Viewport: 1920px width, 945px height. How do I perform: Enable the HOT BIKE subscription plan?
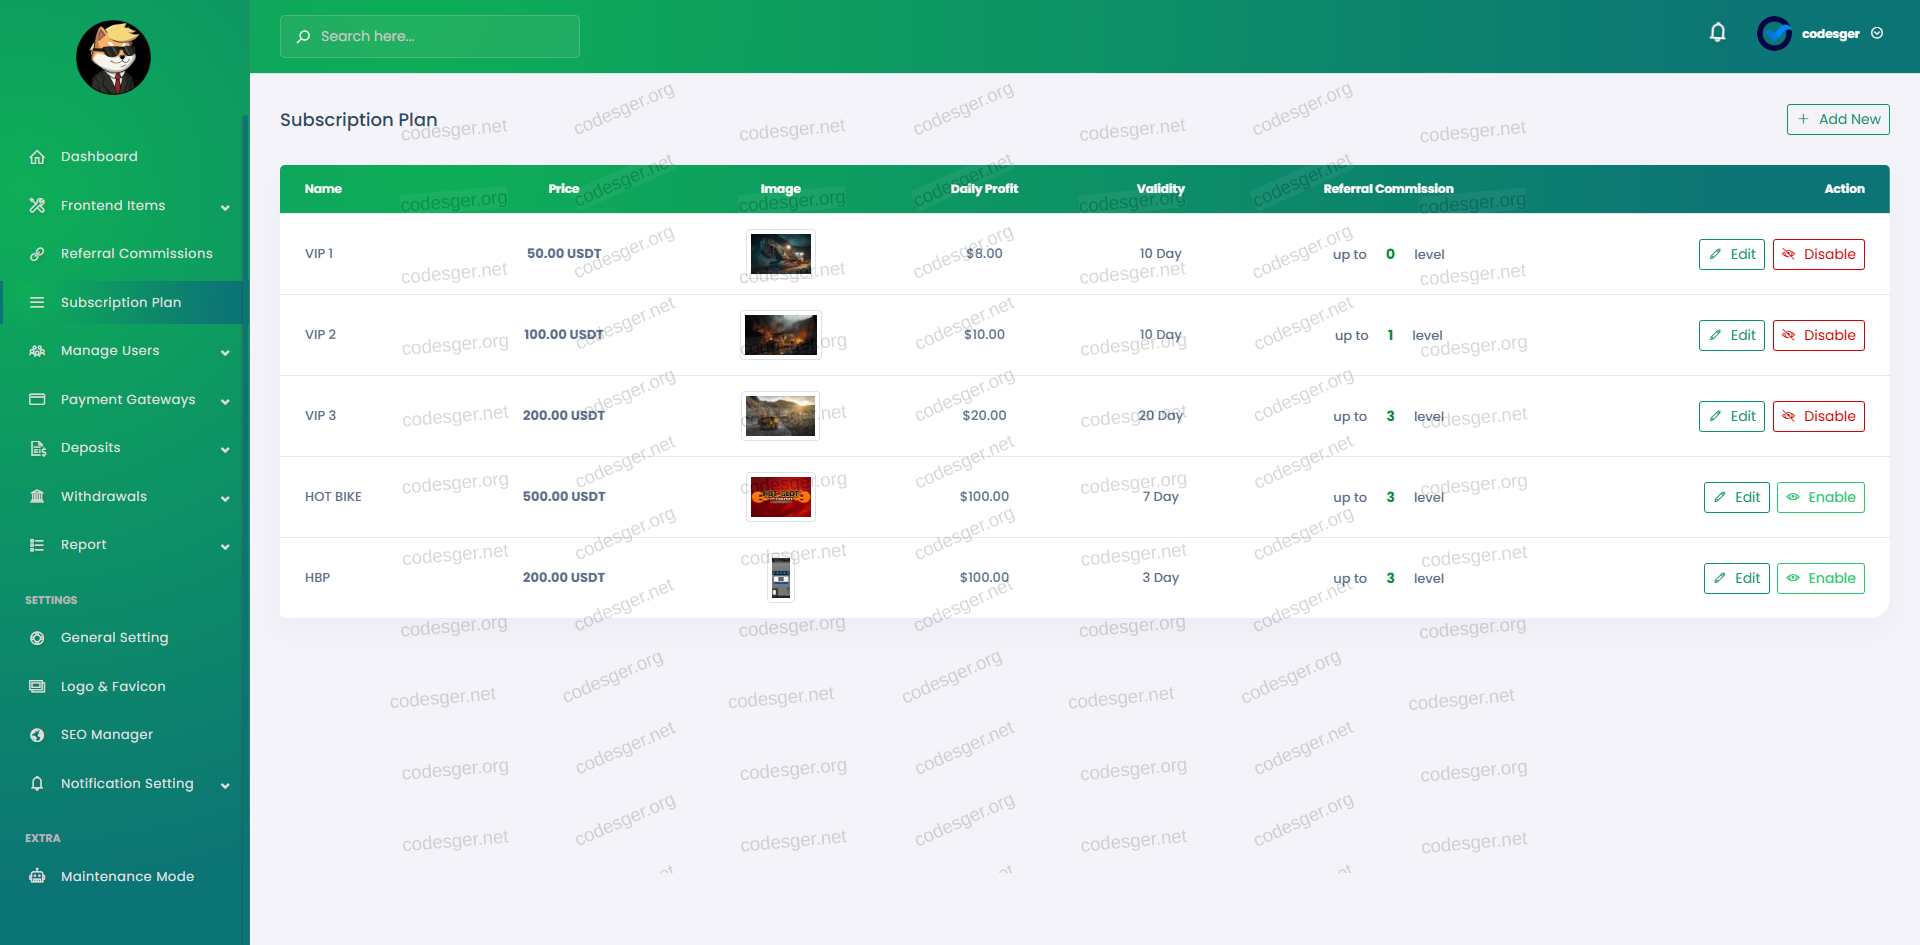[x=1820, y=497]
